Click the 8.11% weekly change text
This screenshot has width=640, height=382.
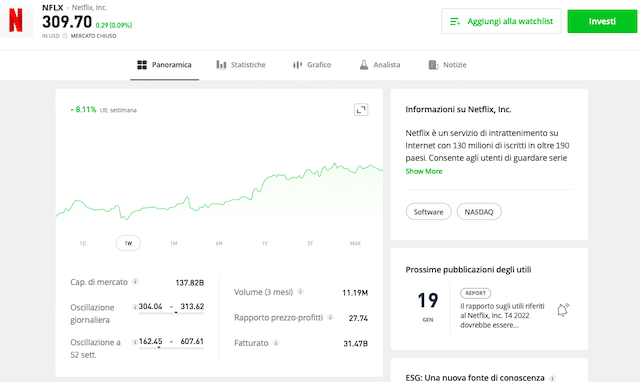[x=86, y=109]
